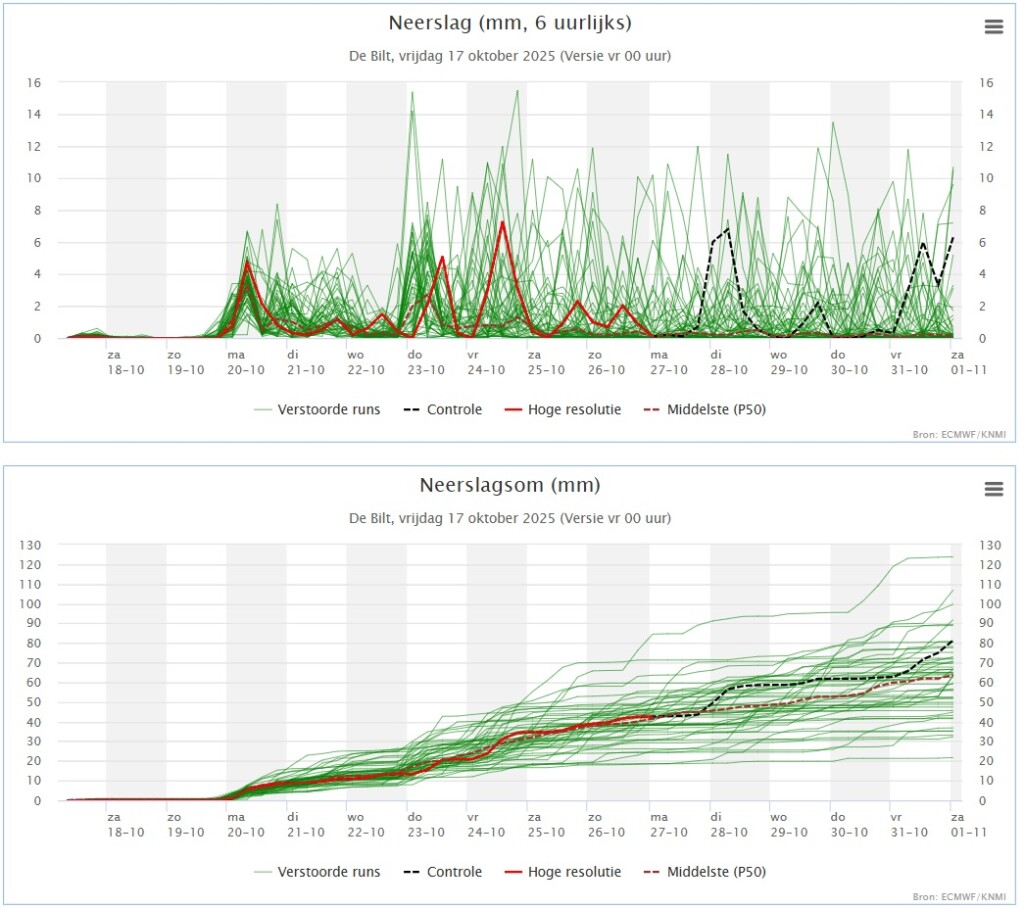Toggle Middelste (P50) in the Neerslag legend
The height and width of the screenshot is (909, 1024).
[705, 409]
